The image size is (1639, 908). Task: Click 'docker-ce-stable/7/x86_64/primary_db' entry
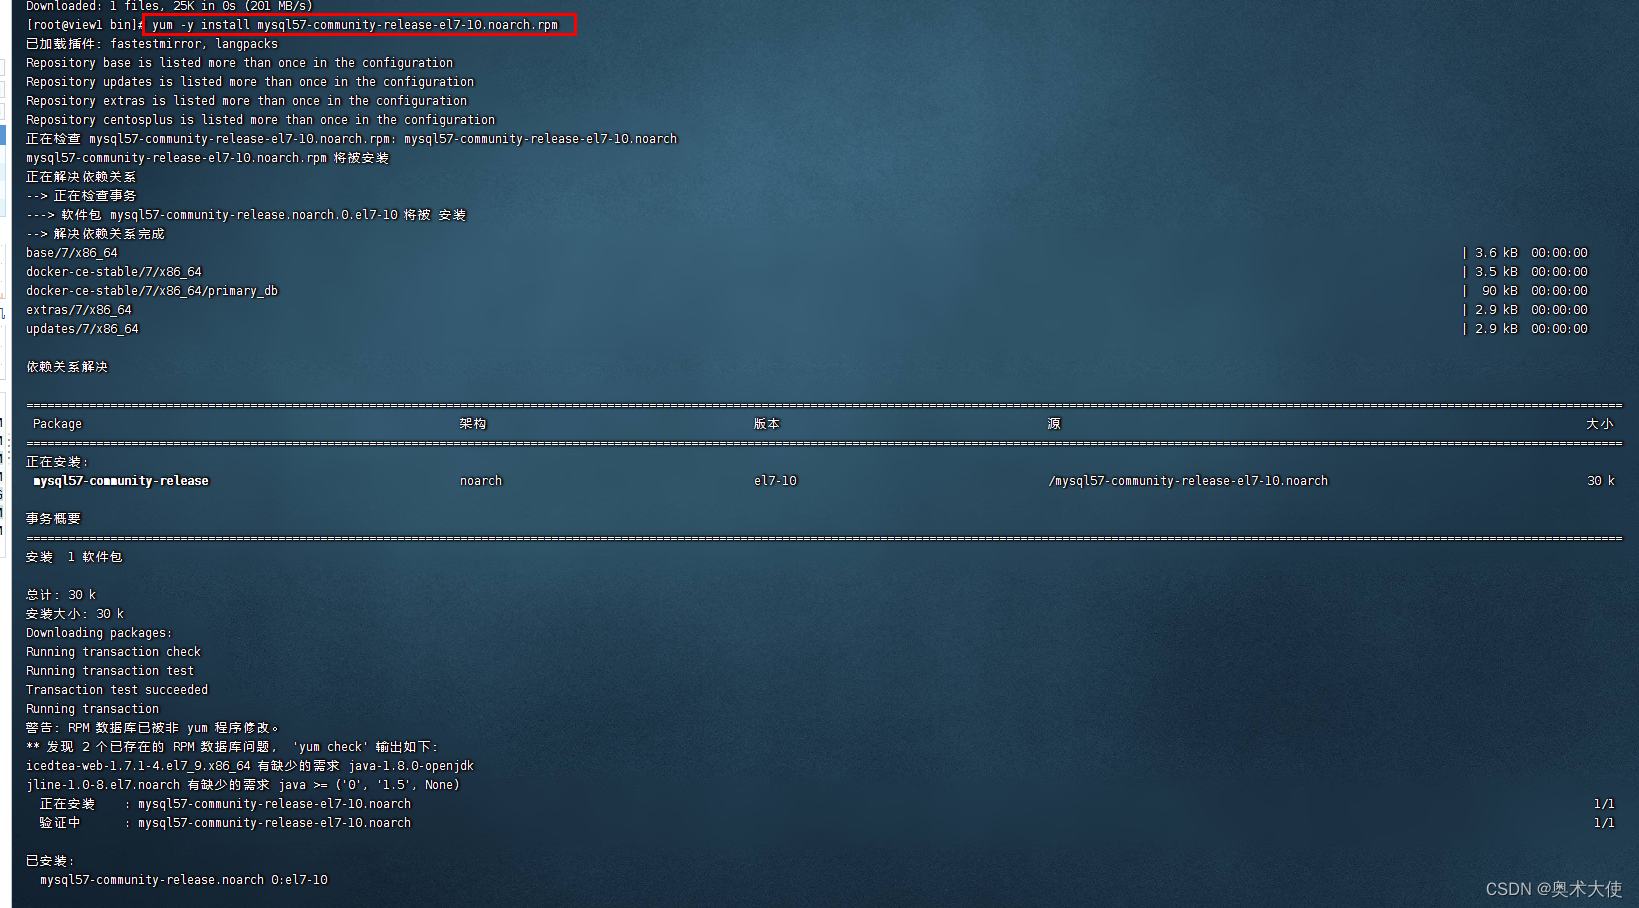click(152, 291)
